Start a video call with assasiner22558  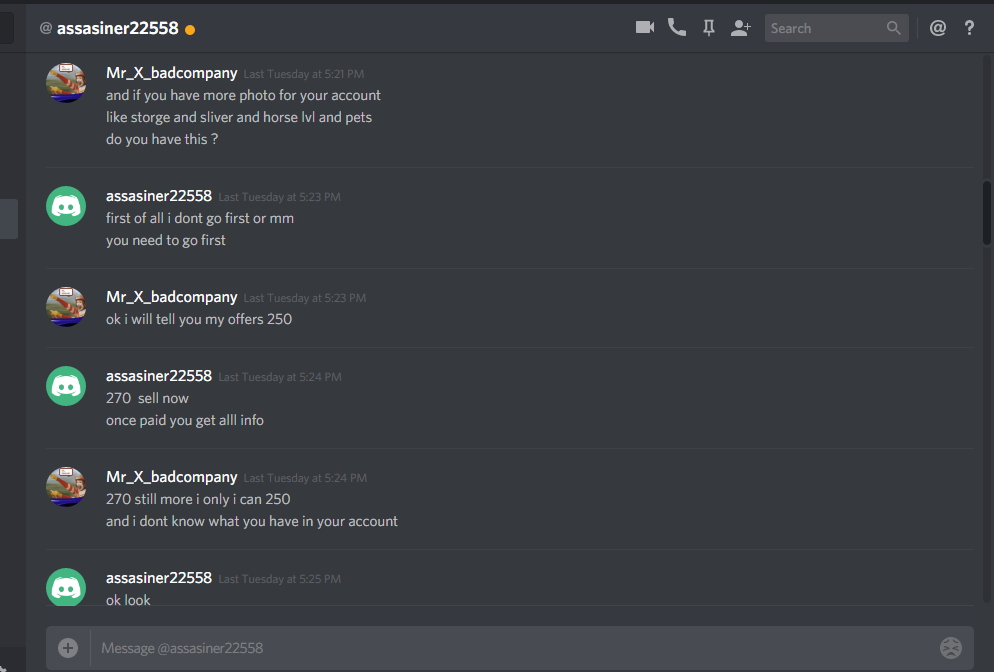click(645, 27)
